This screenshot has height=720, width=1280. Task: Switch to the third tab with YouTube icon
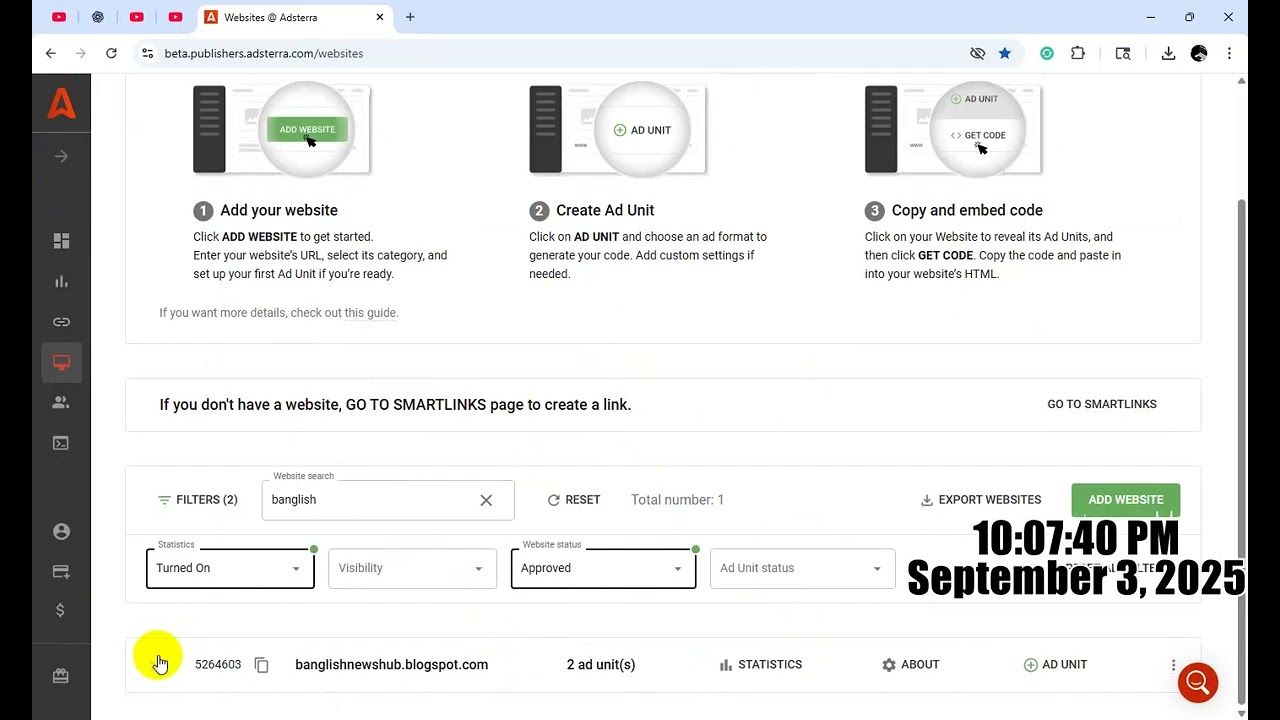tap(137, 17)
